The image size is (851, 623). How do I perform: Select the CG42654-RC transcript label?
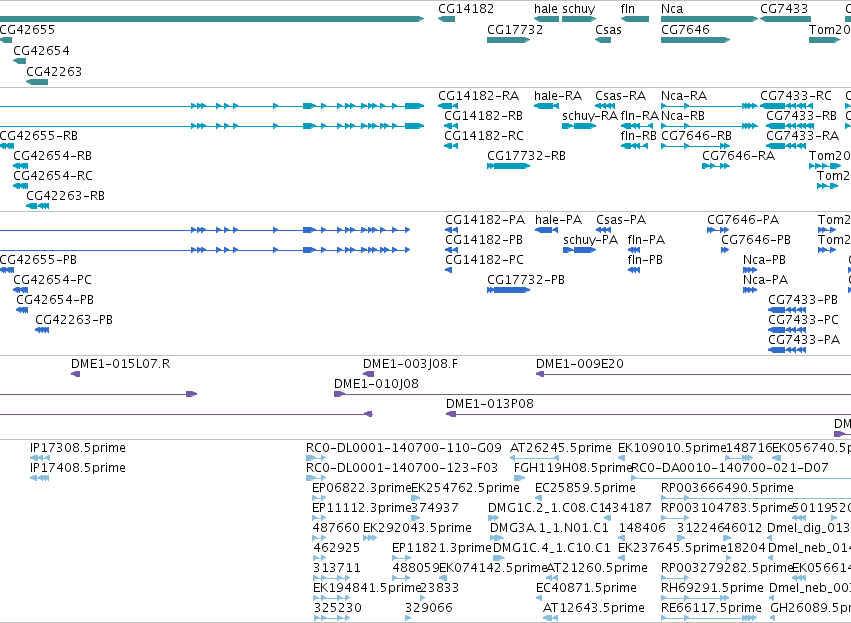point(53,176)
